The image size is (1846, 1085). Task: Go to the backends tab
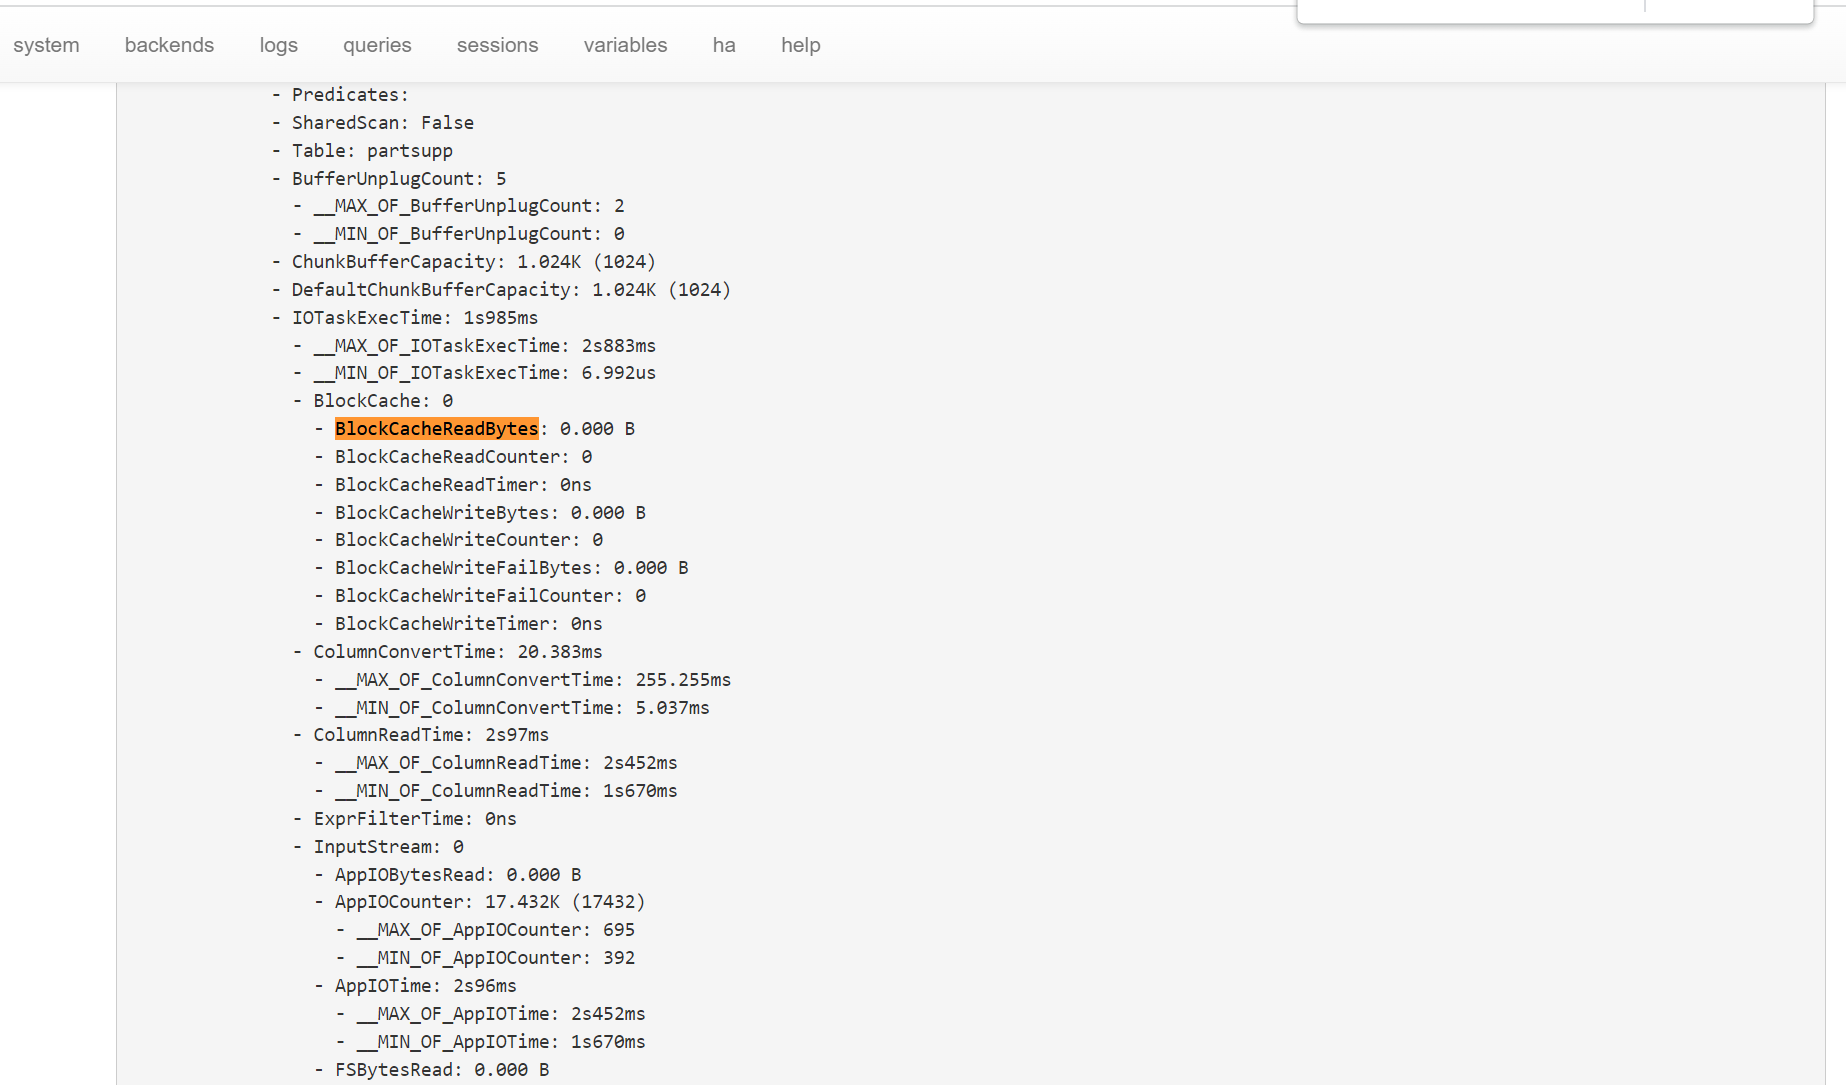(169, 45)
